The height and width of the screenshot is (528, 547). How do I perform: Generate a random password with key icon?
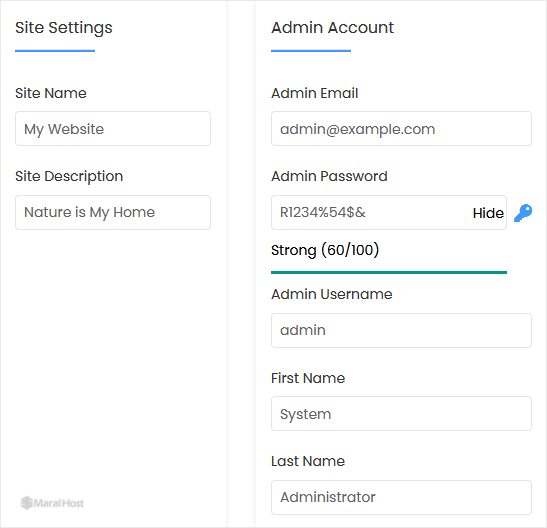pos(523,213)
